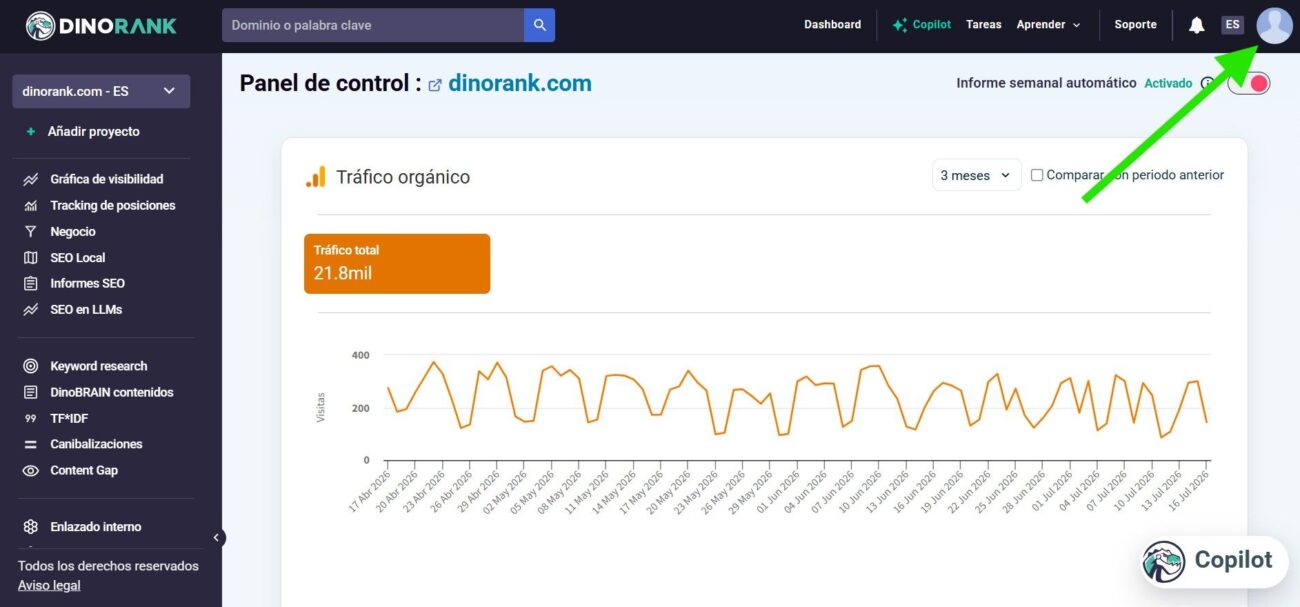
Task: Click the SEO Local map icon
Action: coord(30,257)
